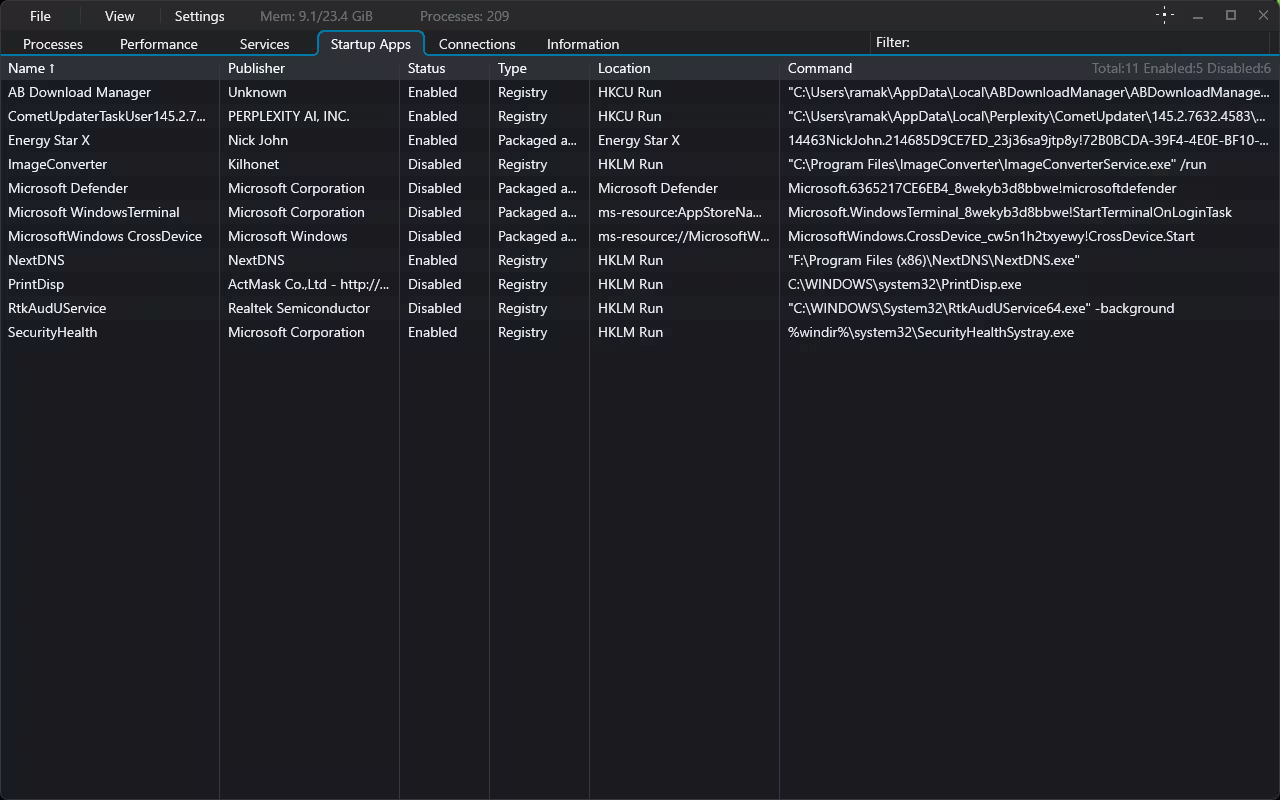Click the Realtek Semiconductor publisher cell

pyautogui.click(x=299, y=308)
